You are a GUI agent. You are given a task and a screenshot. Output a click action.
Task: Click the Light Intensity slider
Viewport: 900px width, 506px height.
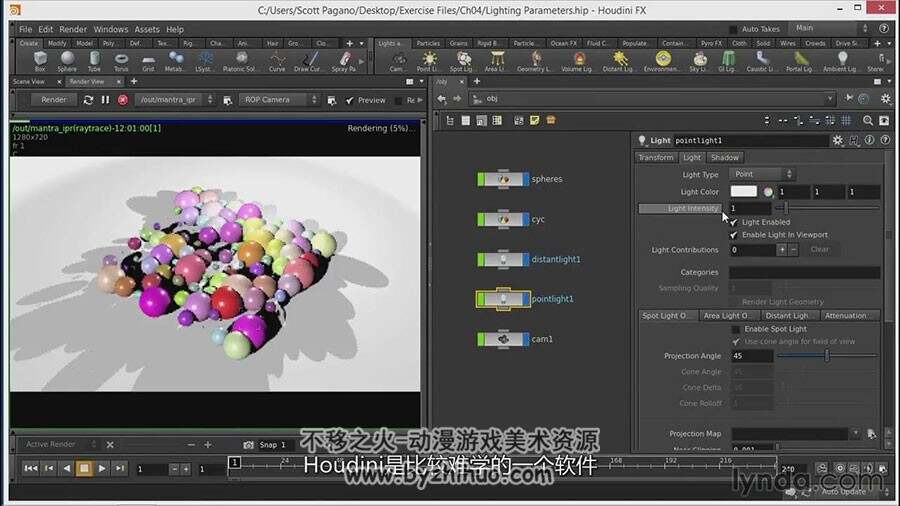(827, 208)
